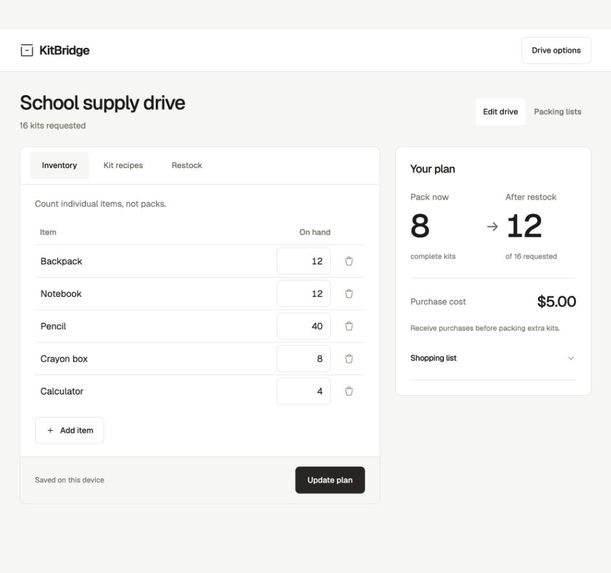
Task: Click the 'Your plan' heading
Action: click(433, 169)
